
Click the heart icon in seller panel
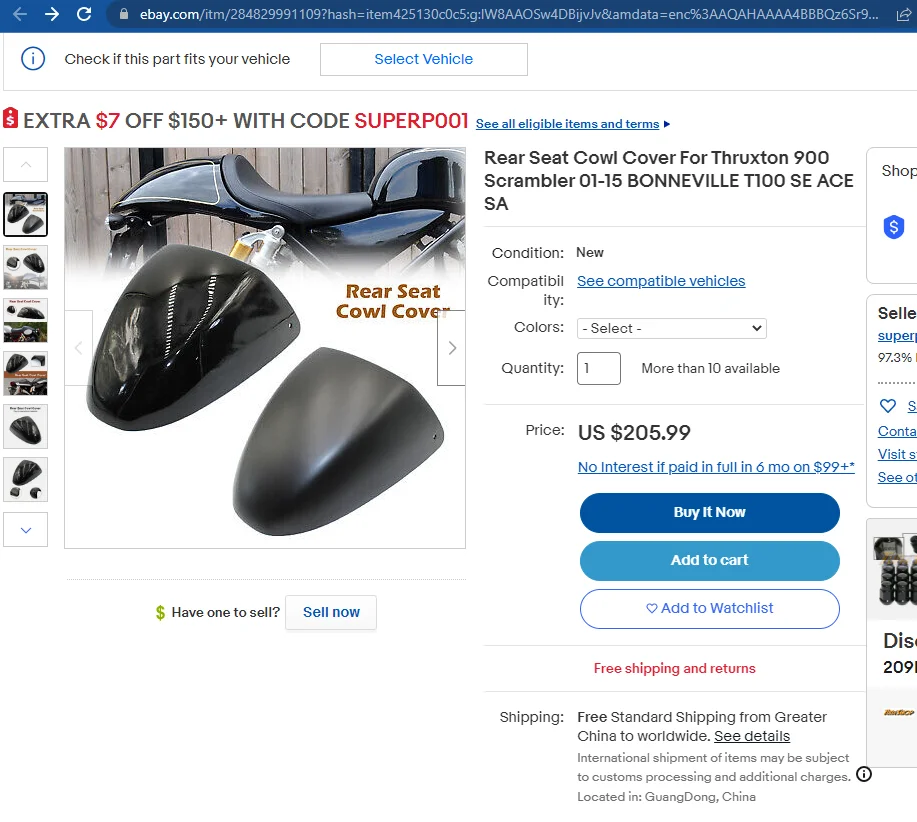click(888, 406)
